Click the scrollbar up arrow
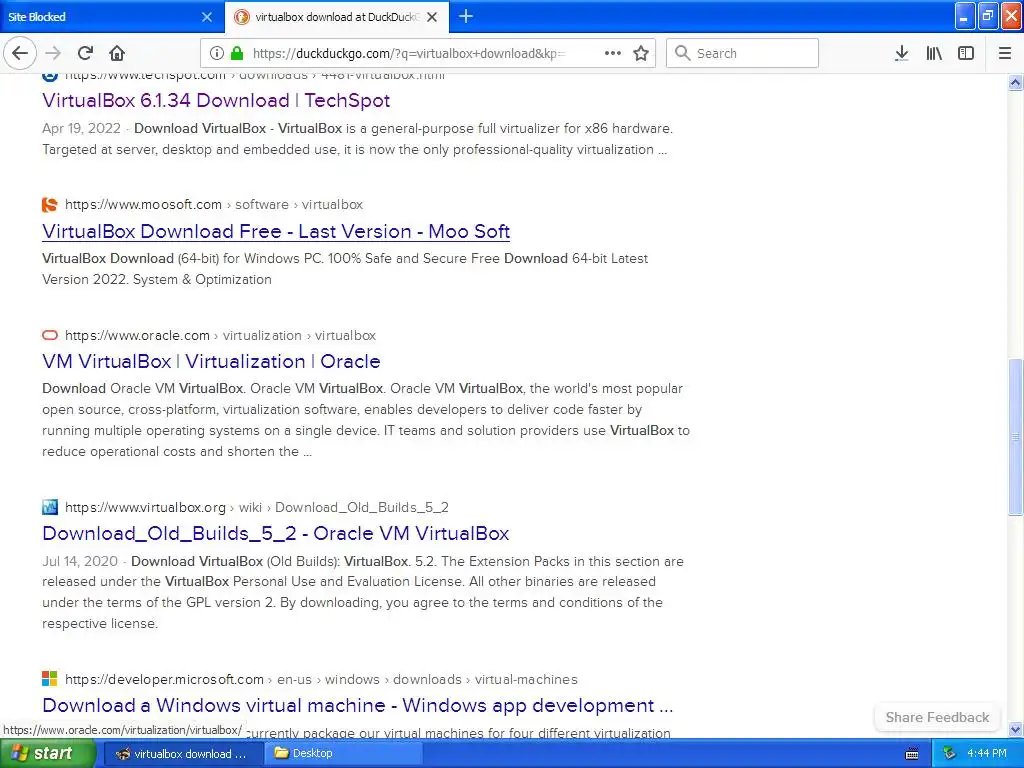Image resolution: width=1024 pixels, height=768 pixels. point(1015,82)
